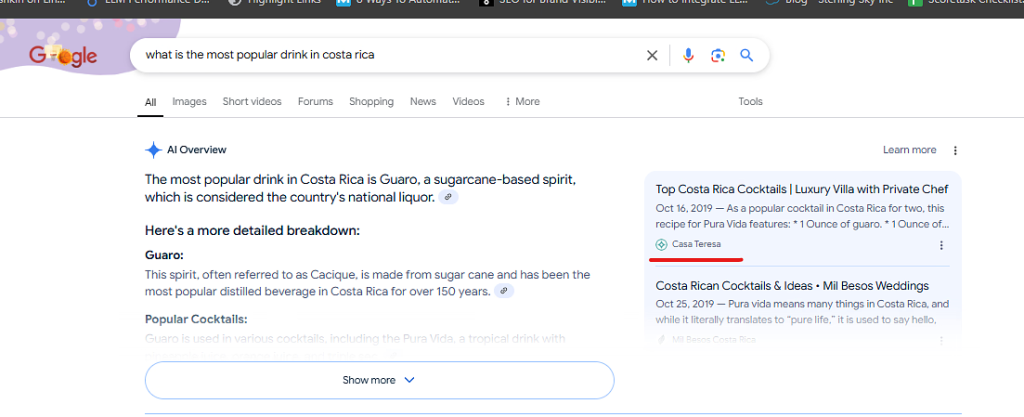The image size is (1024, 417).
Task: Open Costa Rican Cocktails Mil Besos Weddings link
Action: [792, 286]
